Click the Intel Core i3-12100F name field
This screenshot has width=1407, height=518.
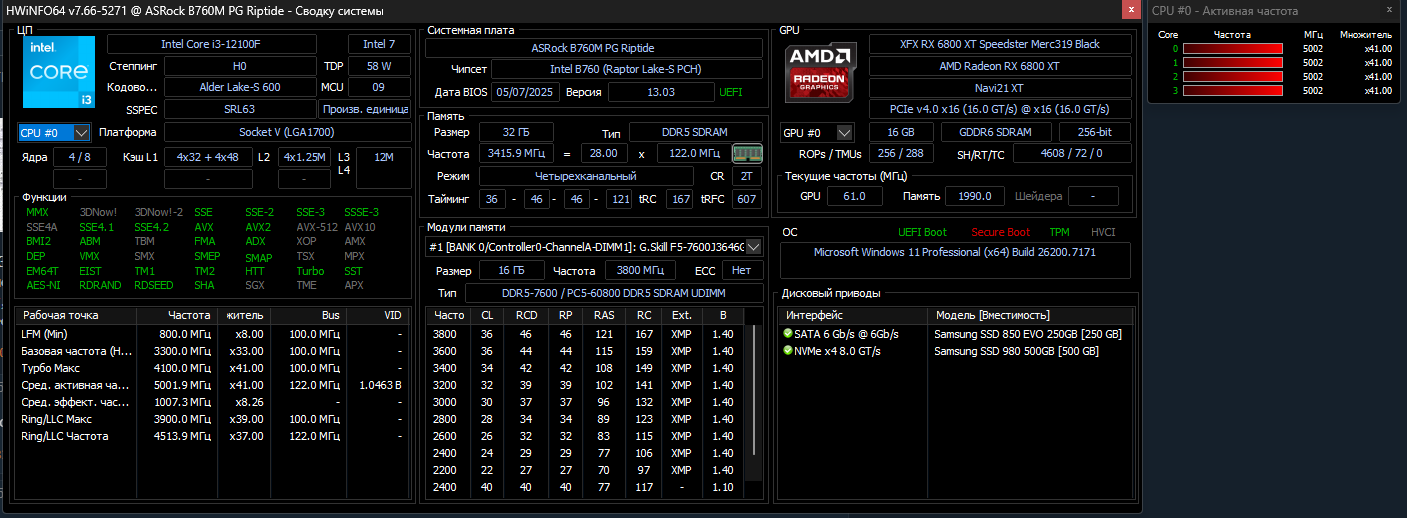point(212,44)
